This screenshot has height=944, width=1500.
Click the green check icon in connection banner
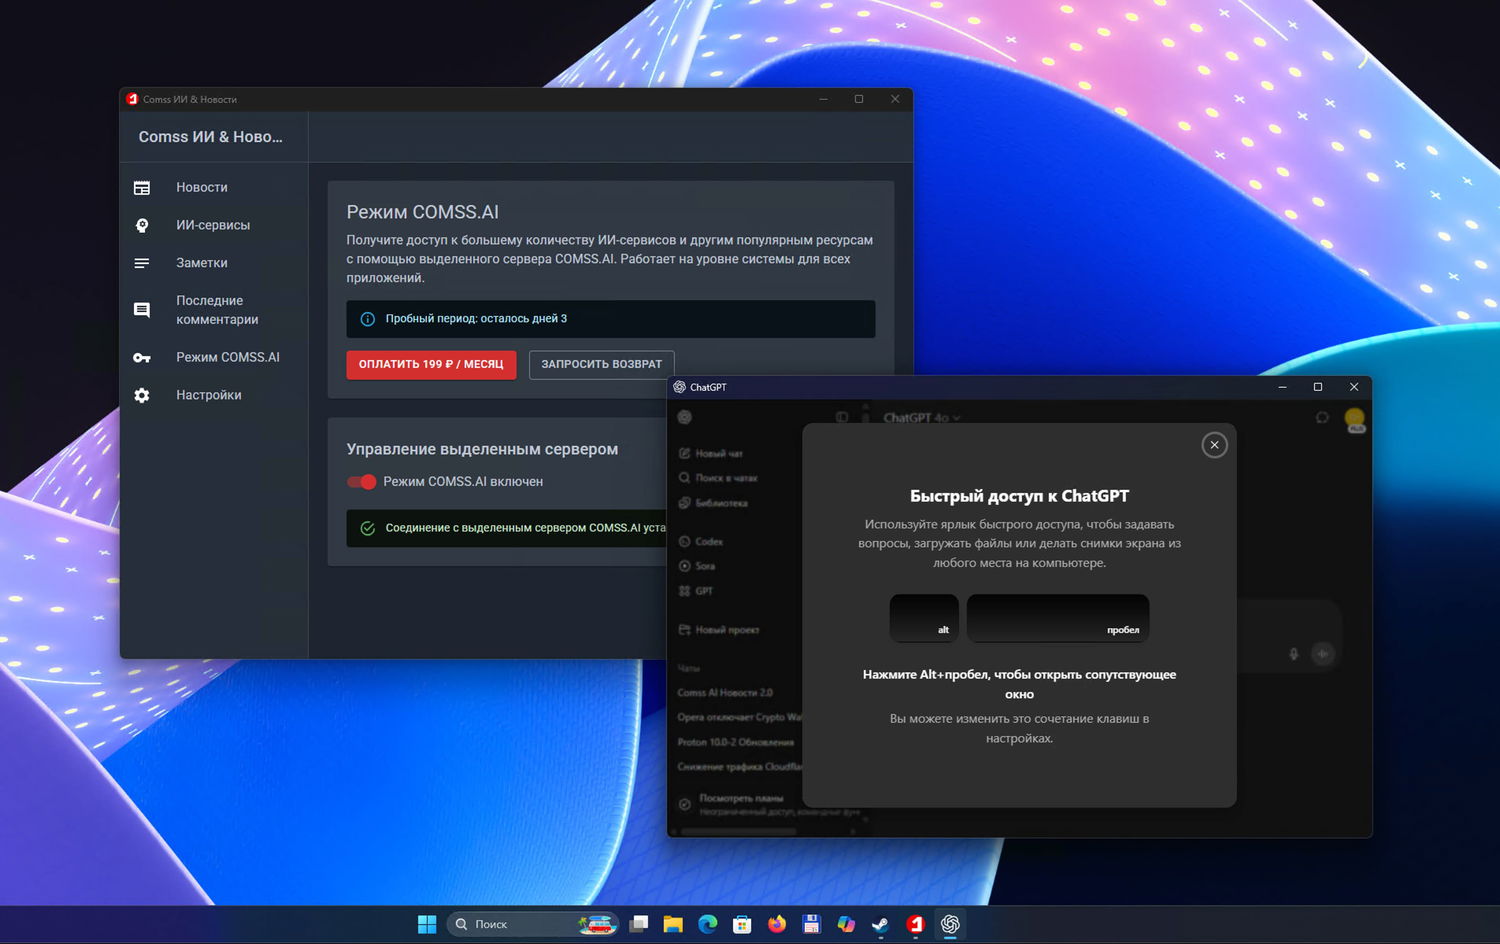(x=367, y=528)
